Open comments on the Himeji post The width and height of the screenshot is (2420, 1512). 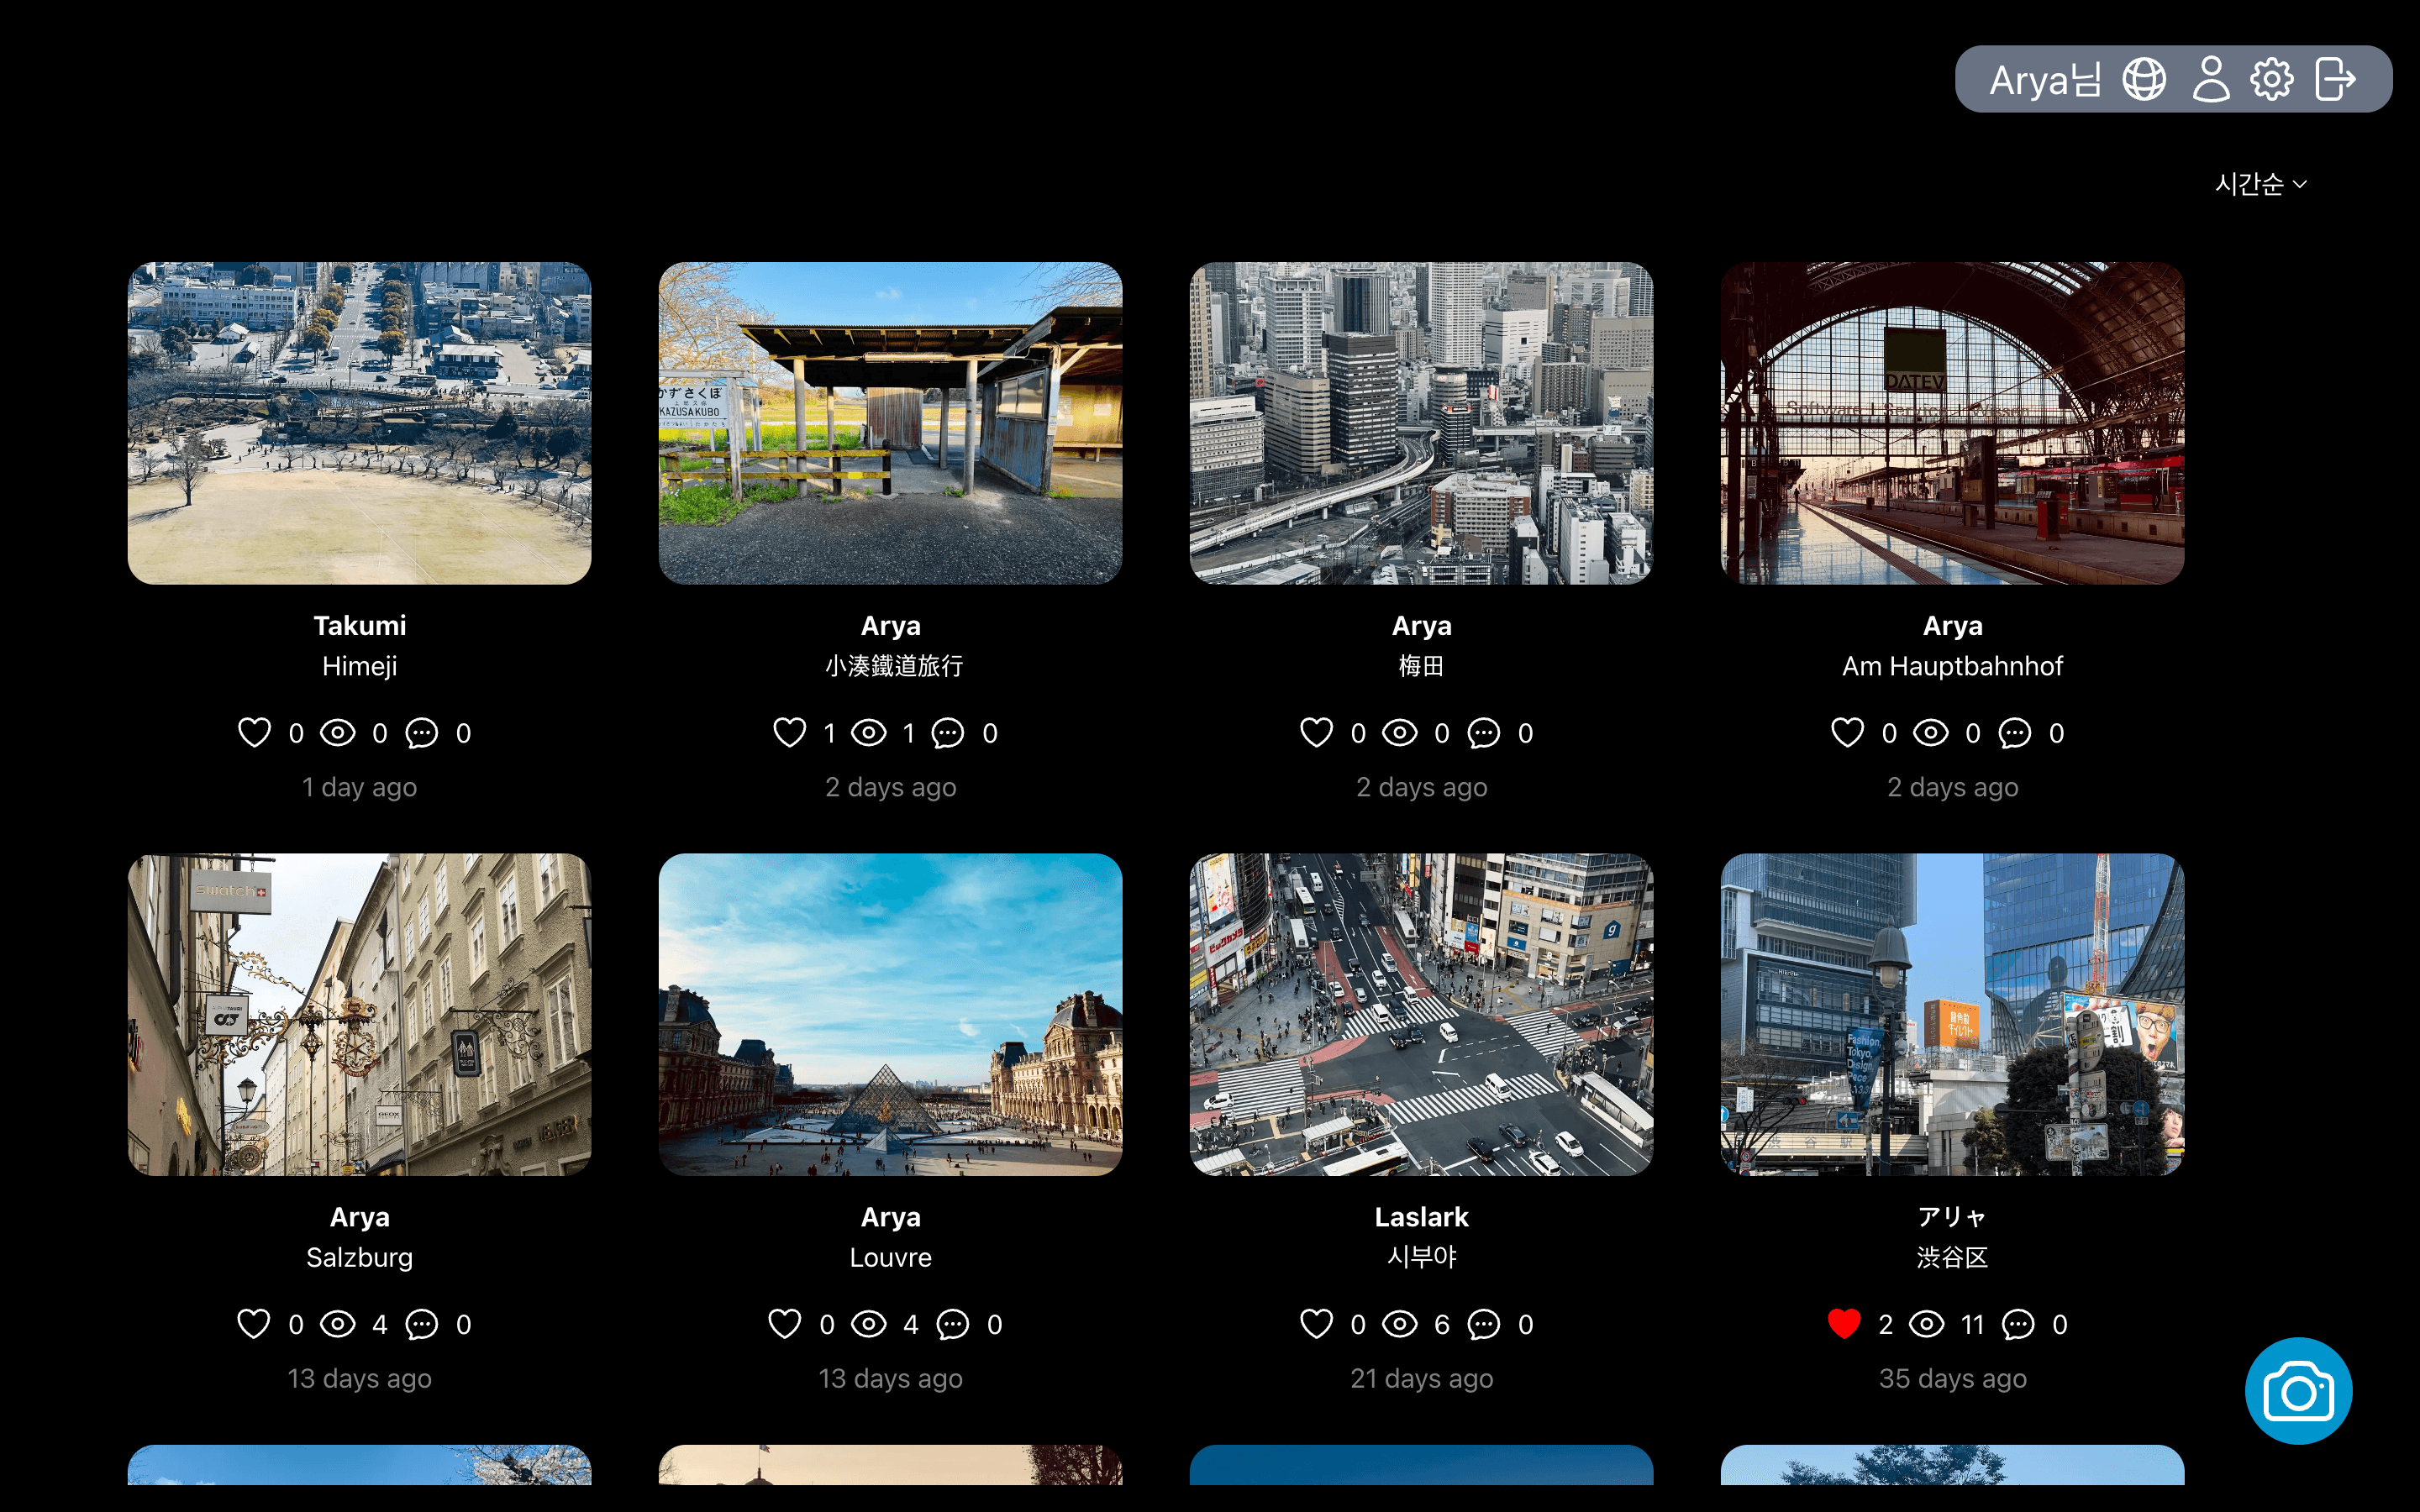(422, 732)
